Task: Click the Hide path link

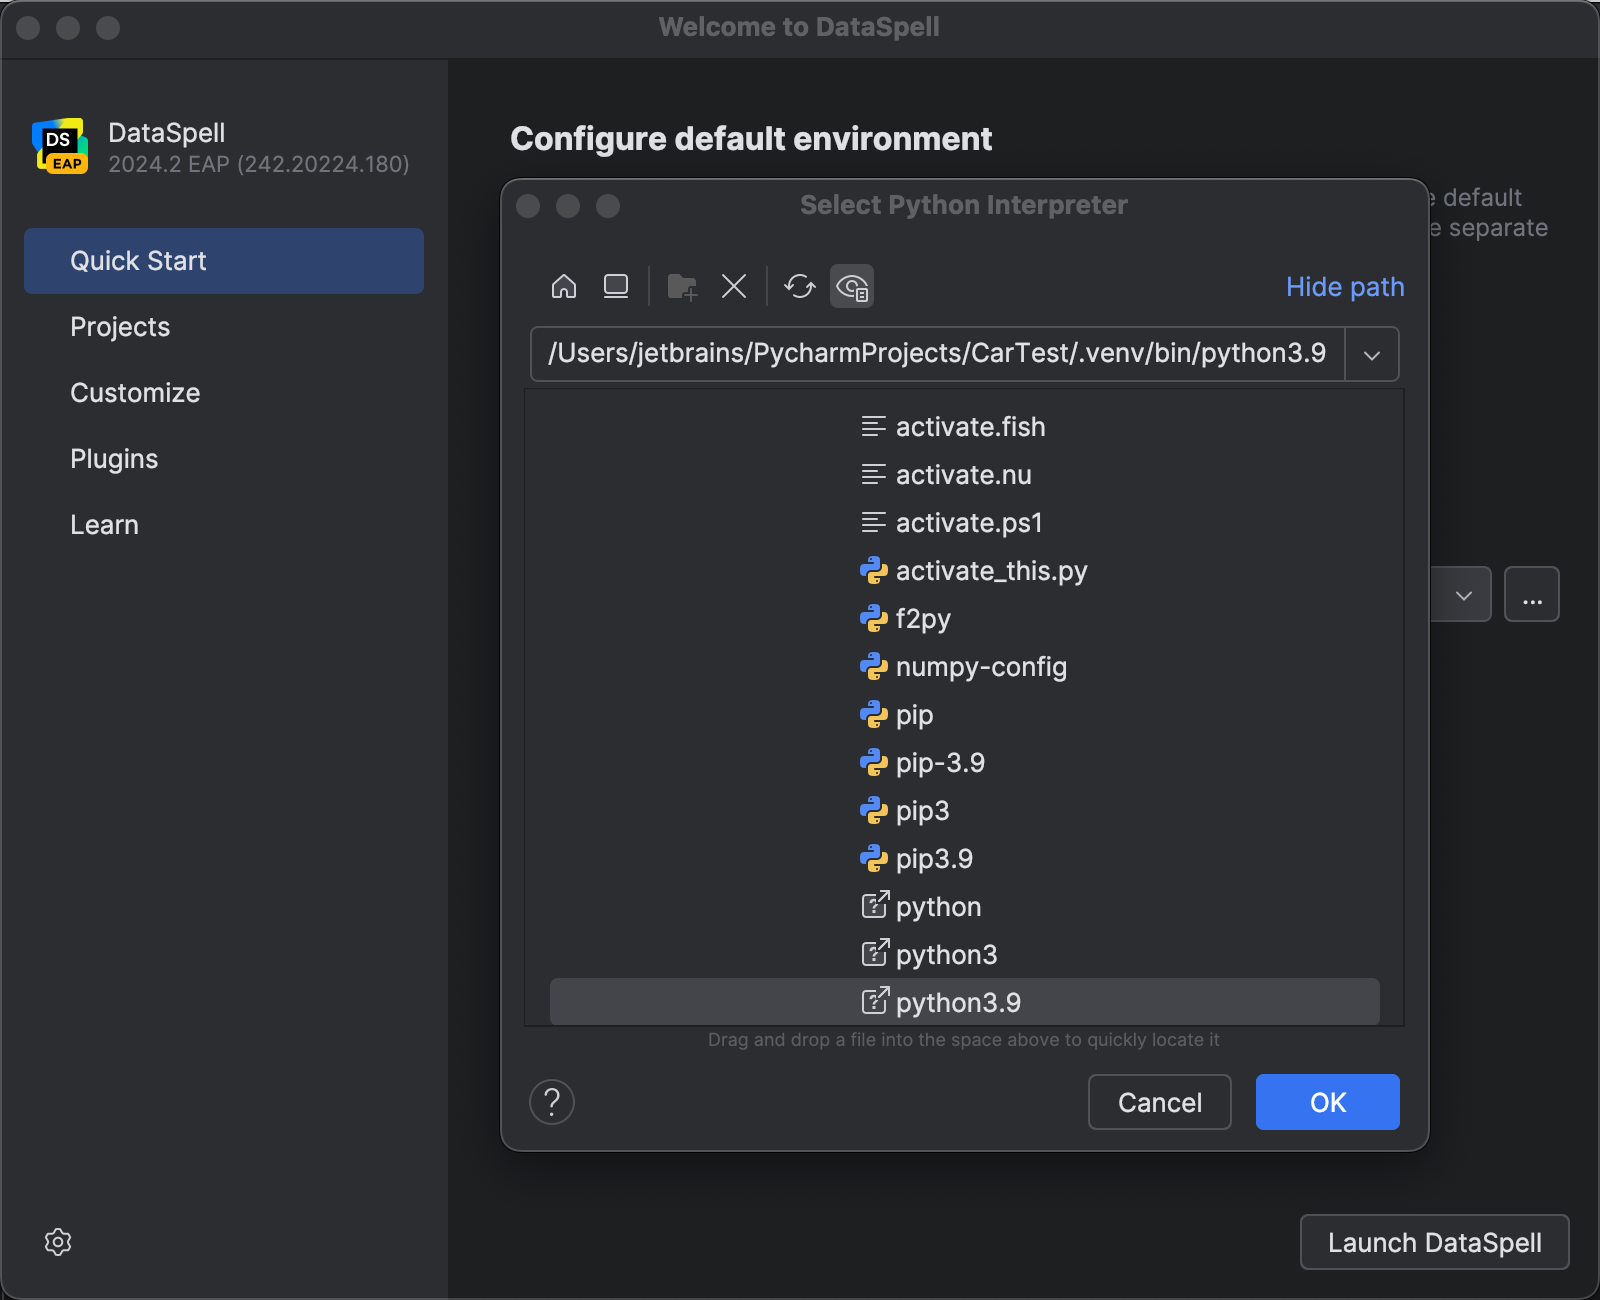Action: pyautogui.click(x=1345, y=287)
